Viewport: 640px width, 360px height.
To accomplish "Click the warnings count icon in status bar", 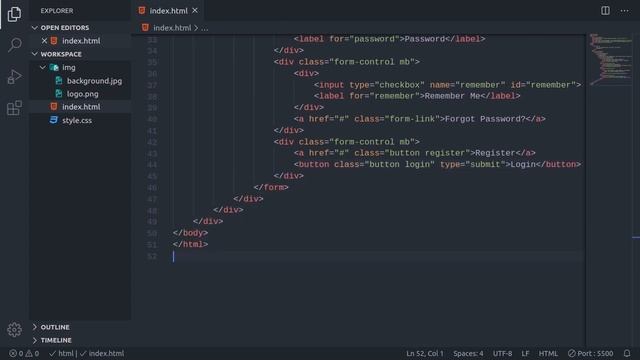I will (x=29, y=353).
